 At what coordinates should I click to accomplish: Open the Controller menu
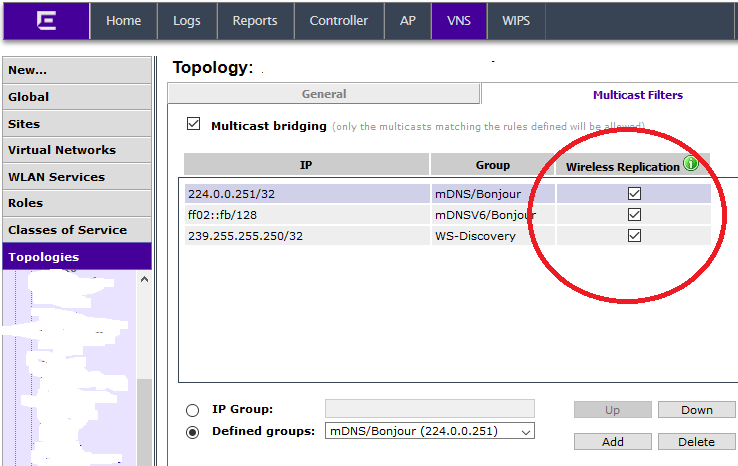[x=339, y=21]
